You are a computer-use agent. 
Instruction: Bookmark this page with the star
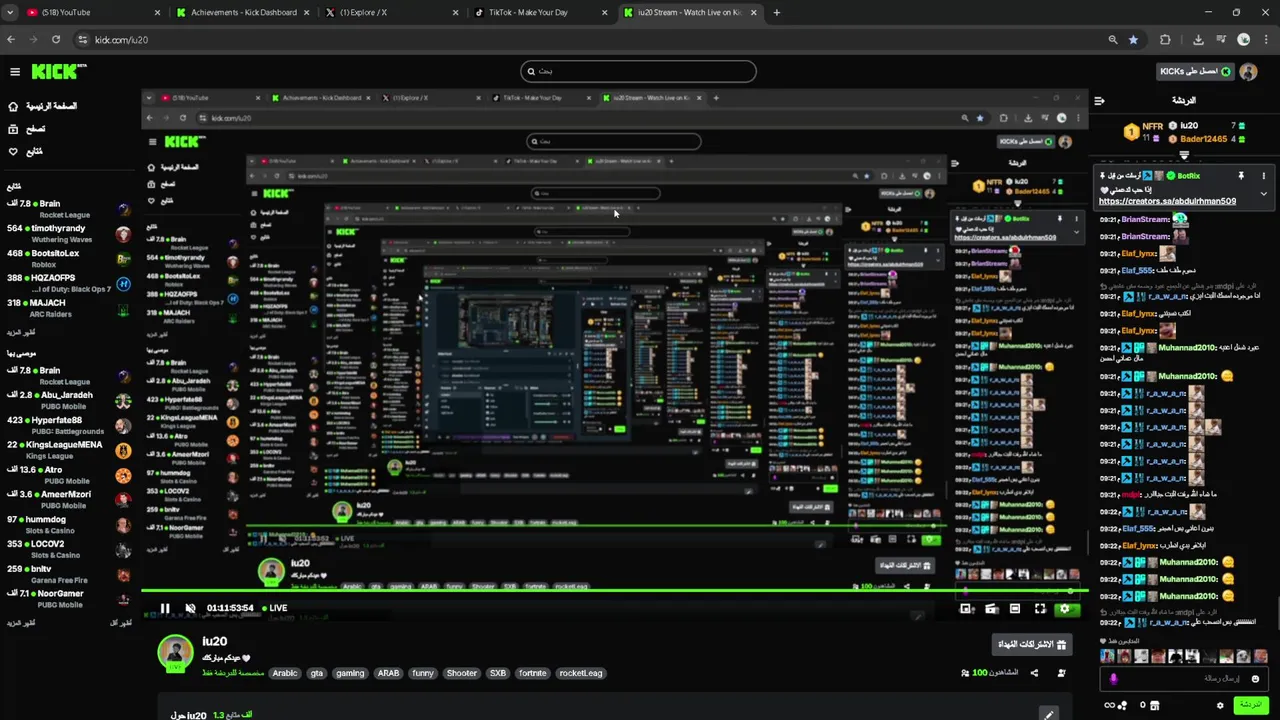pyautogui.click(x=1133, y=40)
